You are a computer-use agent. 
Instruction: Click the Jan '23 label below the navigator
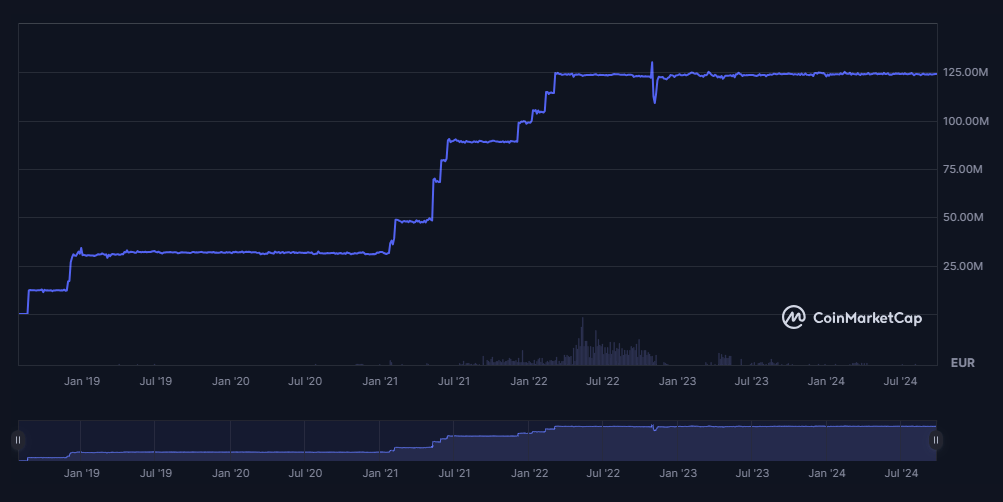[x=679, y=472]
